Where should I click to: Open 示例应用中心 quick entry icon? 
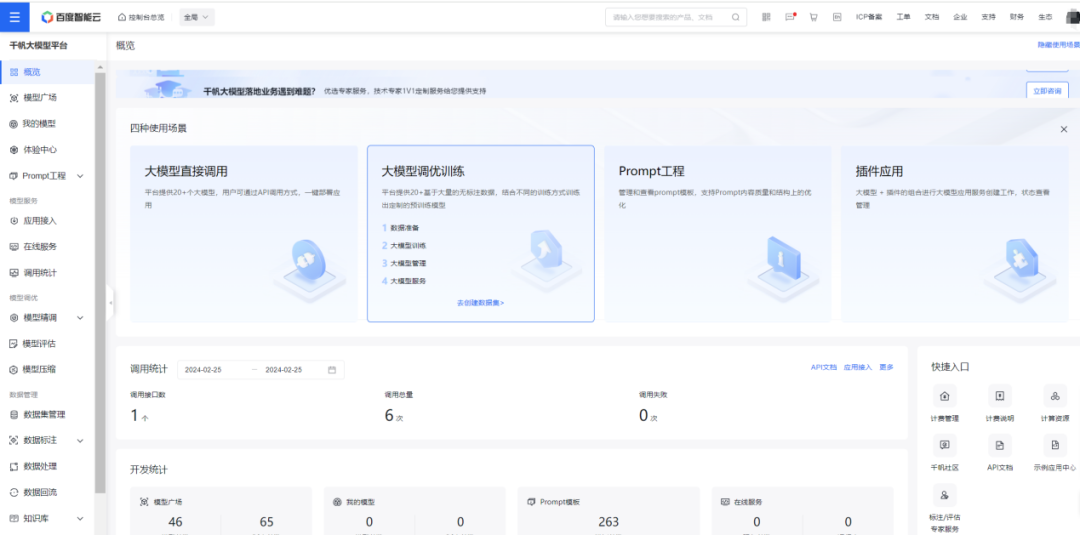[1055, 445]
